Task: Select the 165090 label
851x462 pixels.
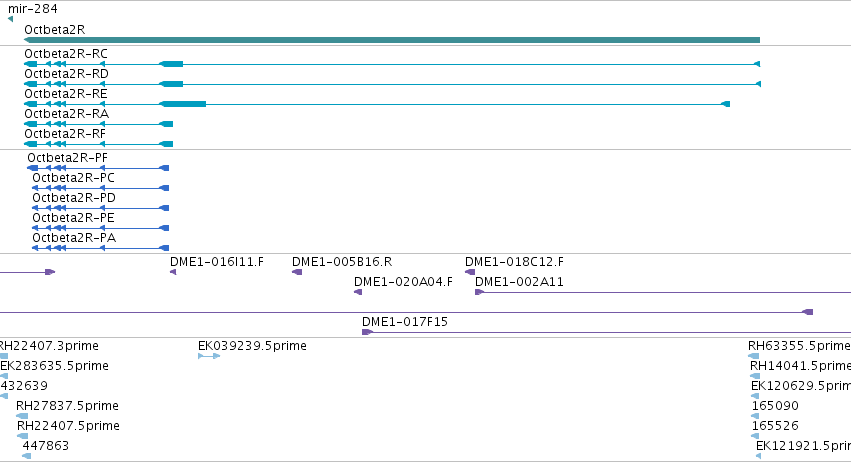Action: (775, 406)
